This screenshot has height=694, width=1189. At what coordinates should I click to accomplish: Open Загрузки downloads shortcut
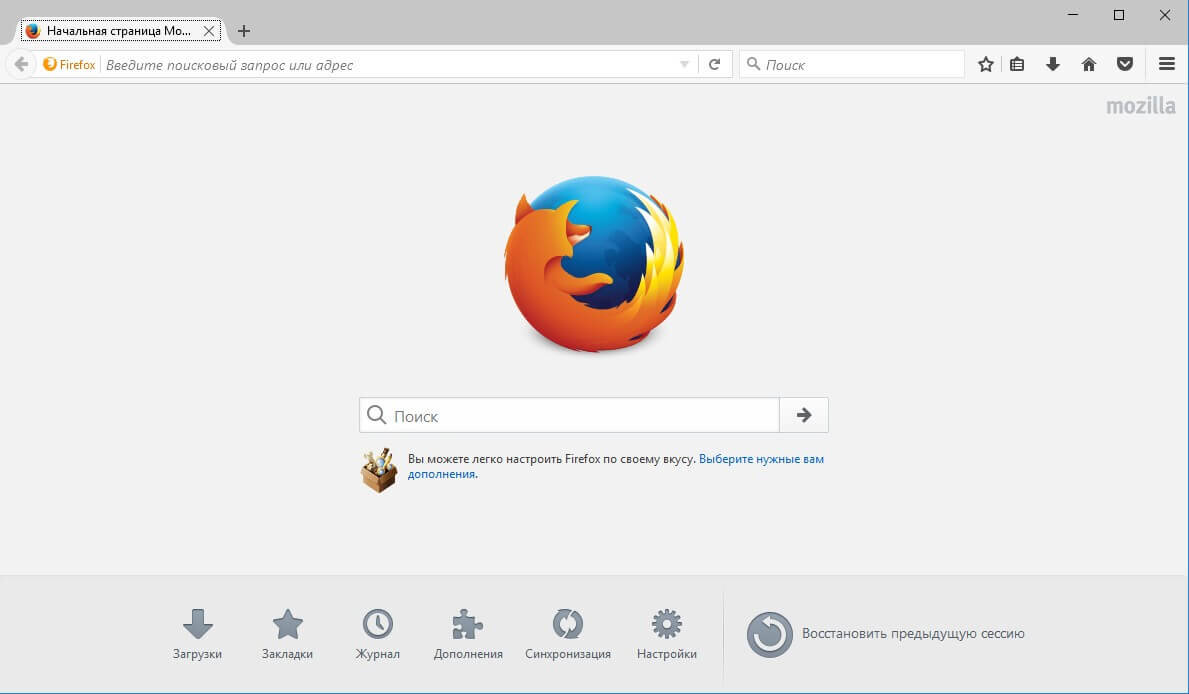(197, 634)
